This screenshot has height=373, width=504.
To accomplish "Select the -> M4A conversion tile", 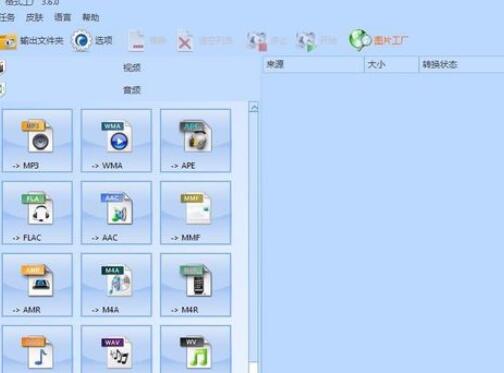I will pos(116,285).
